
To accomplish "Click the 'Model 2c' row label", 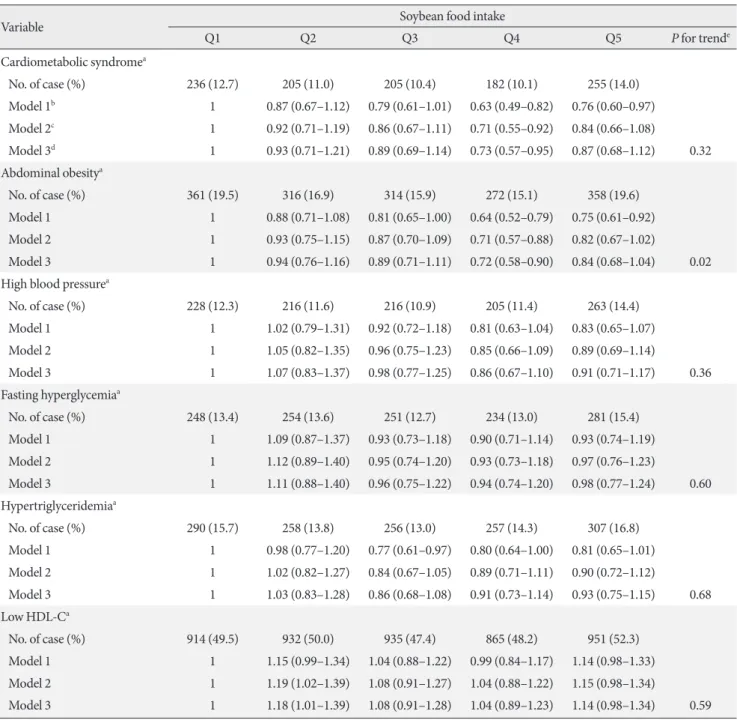I will (x=31, y=128).
